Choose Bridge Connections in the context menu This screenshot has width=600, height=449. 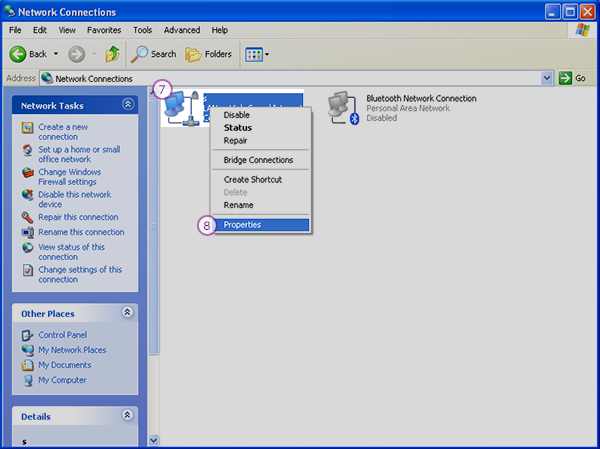pos(261,160)
